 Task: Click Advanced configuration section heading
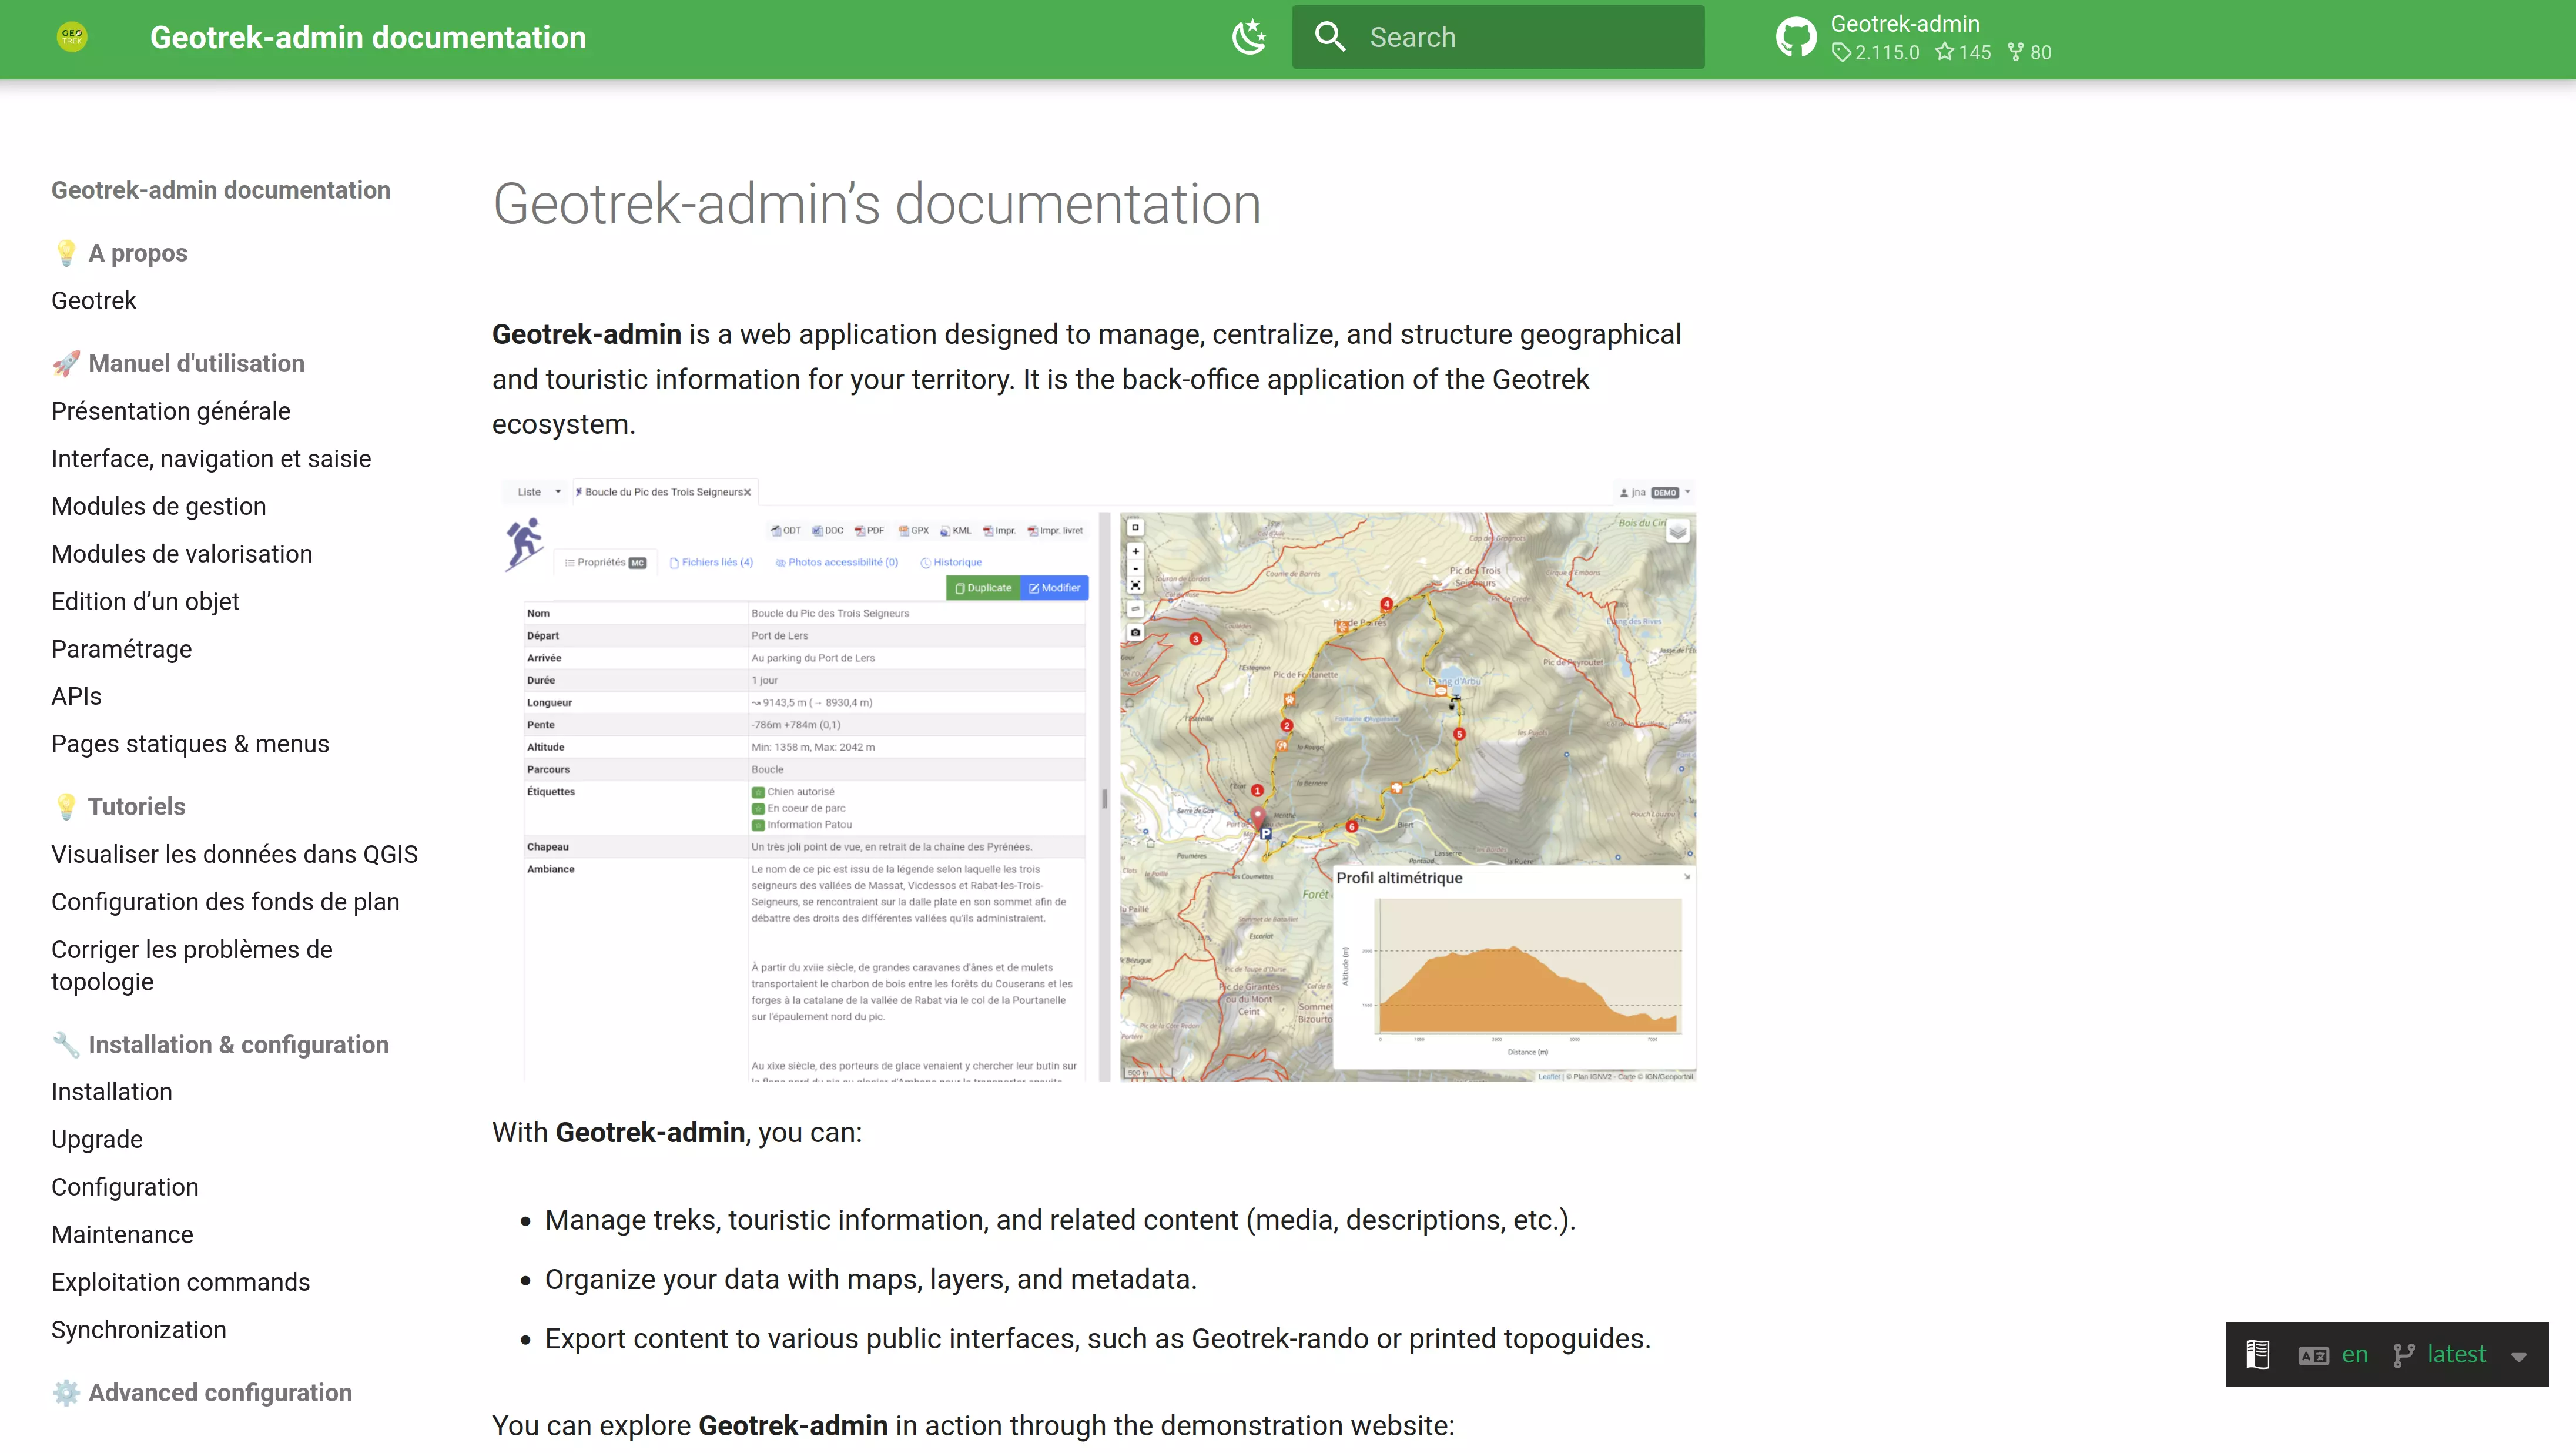[202, 1393]
